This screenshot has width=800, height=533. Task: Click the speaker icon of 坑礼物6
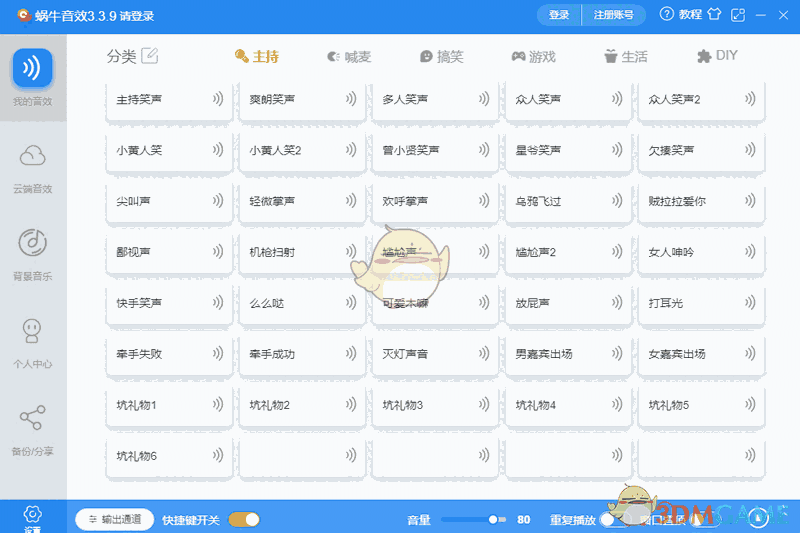(x=218, y=455)
